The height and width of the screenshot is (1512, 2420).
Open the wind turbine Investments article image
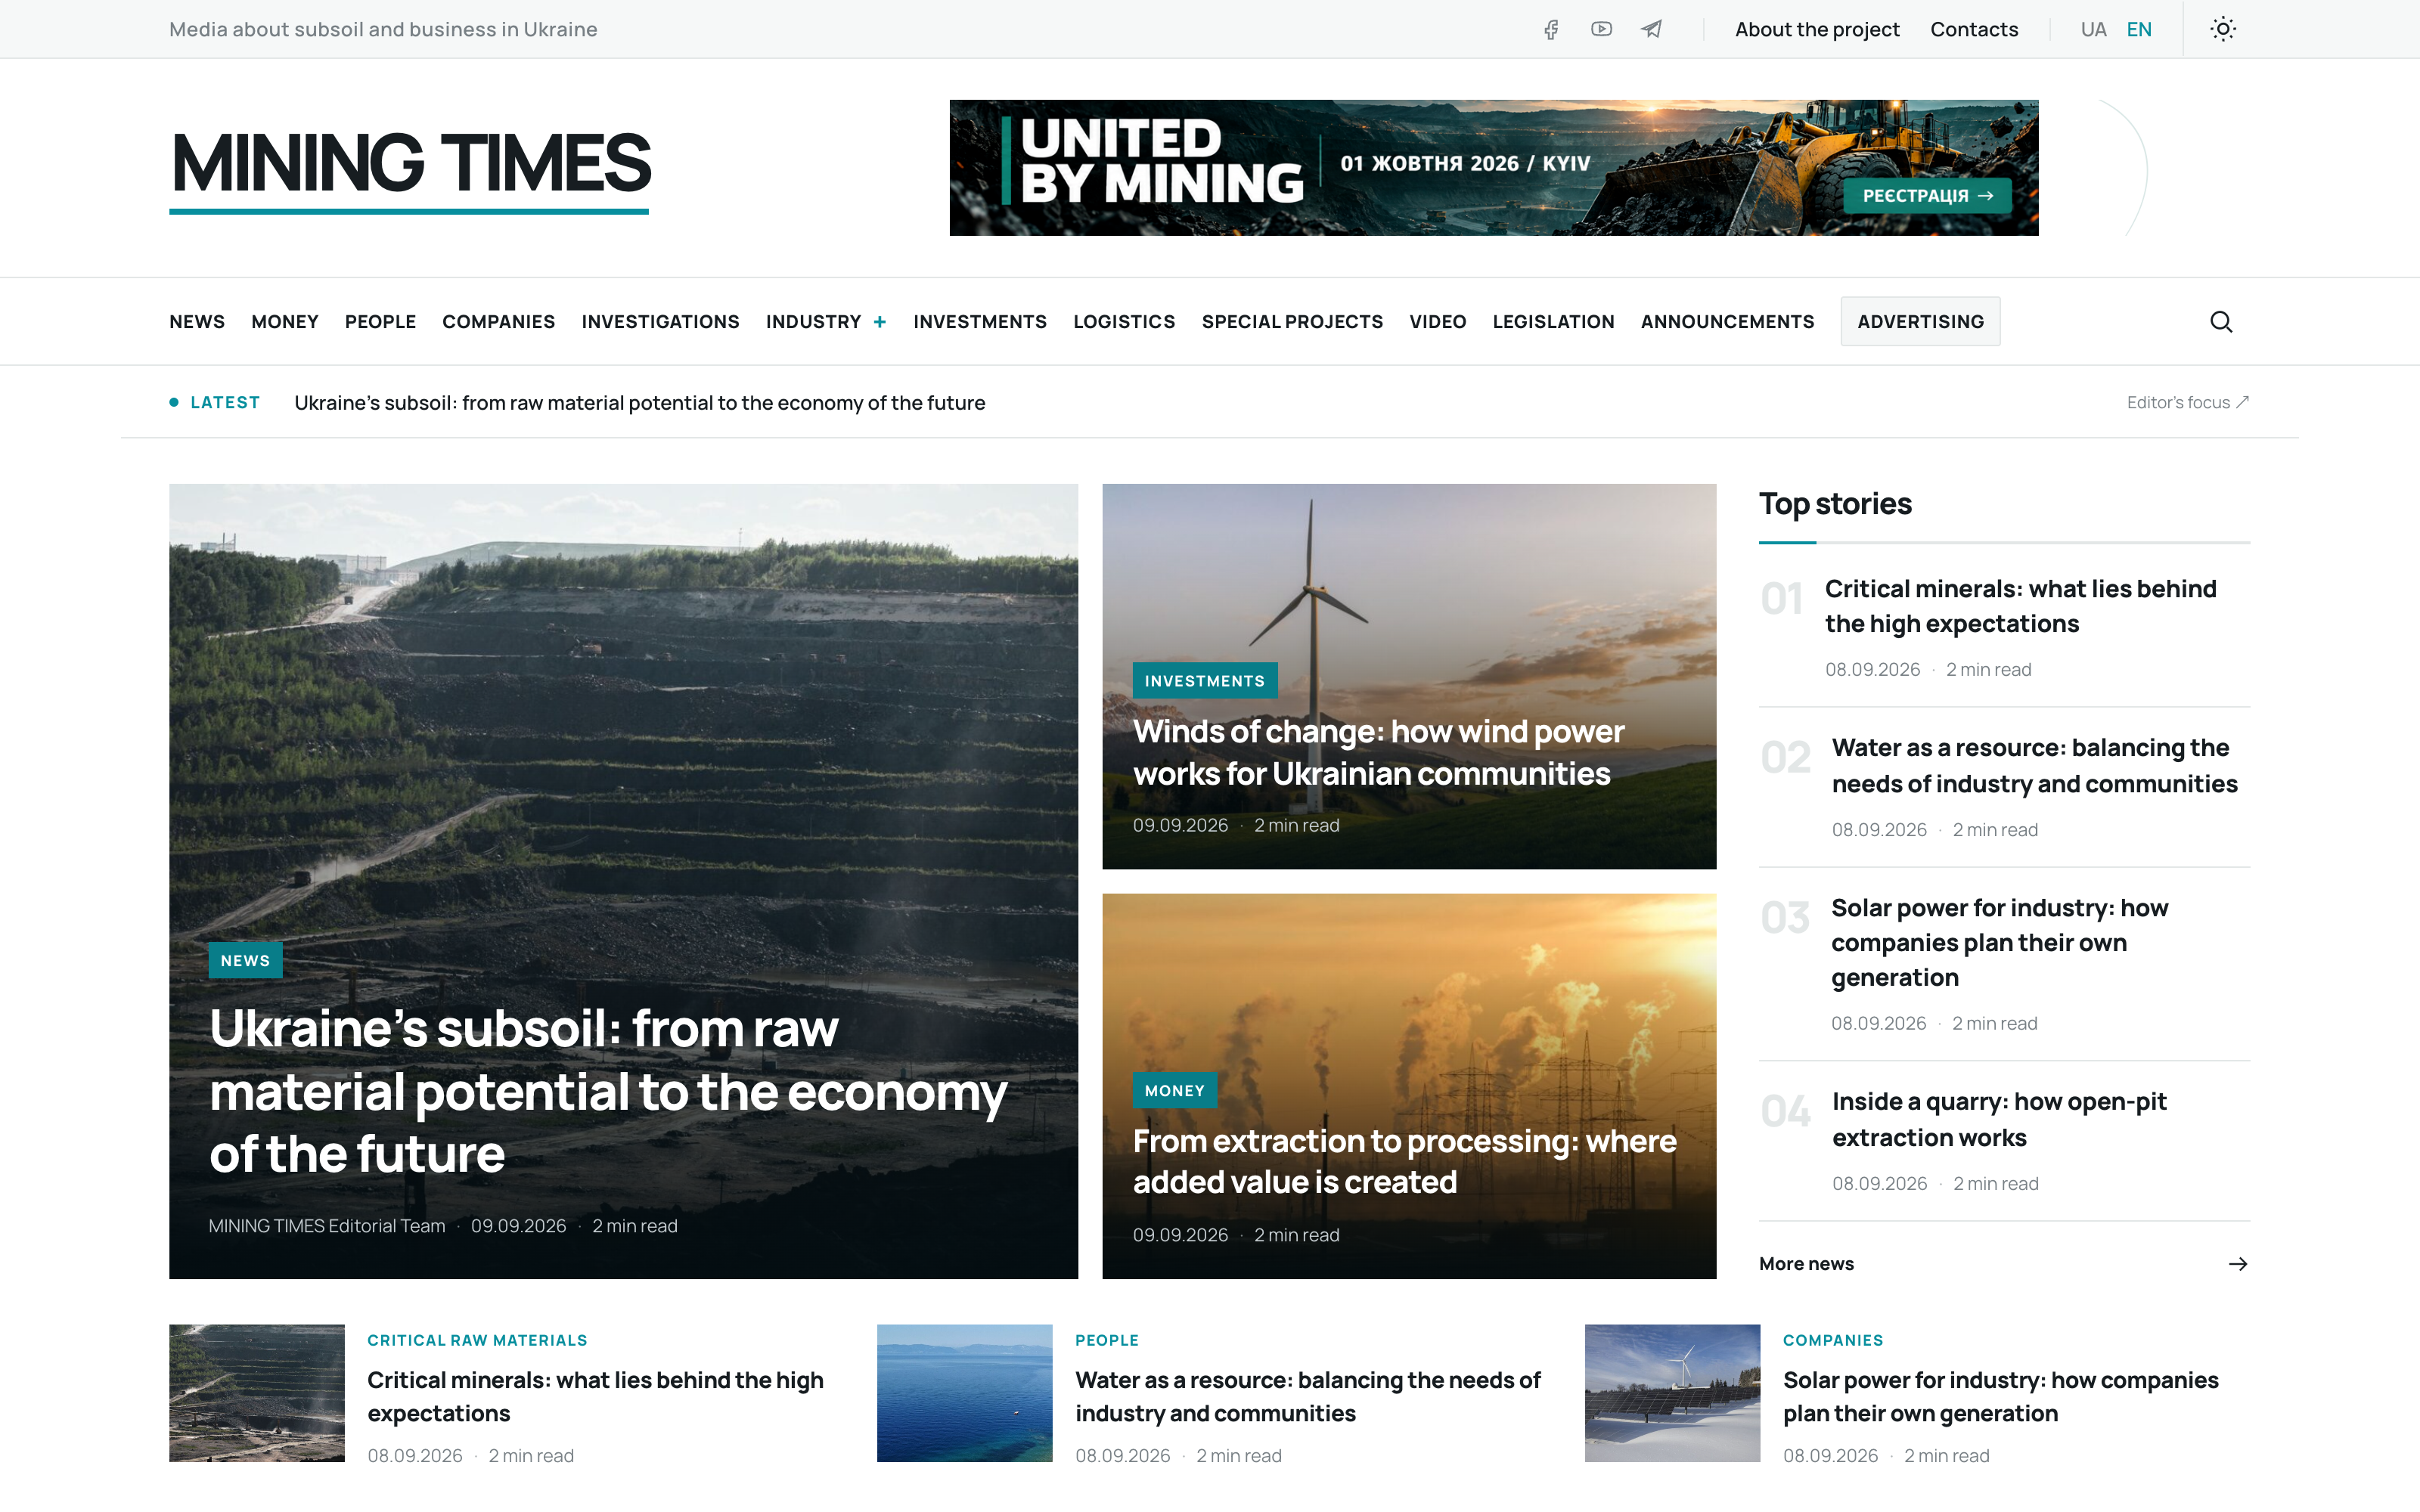coord(1409,676)
